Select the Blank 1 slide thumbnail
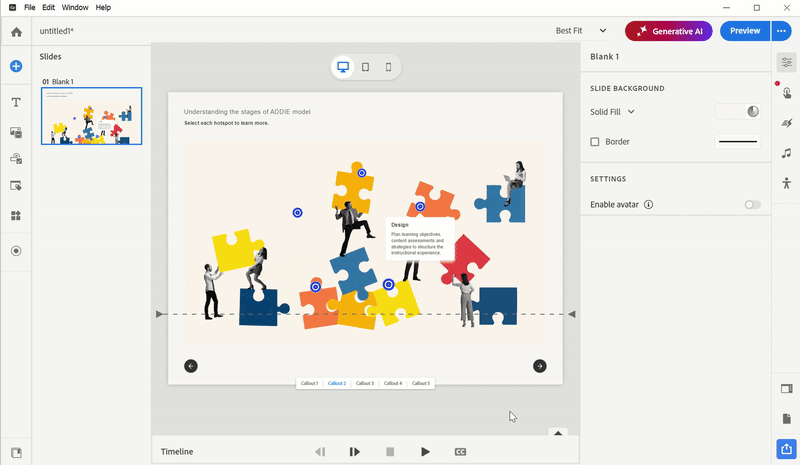Image resolution: width=800 pixels, height=465 pixels. click(91, 116)
